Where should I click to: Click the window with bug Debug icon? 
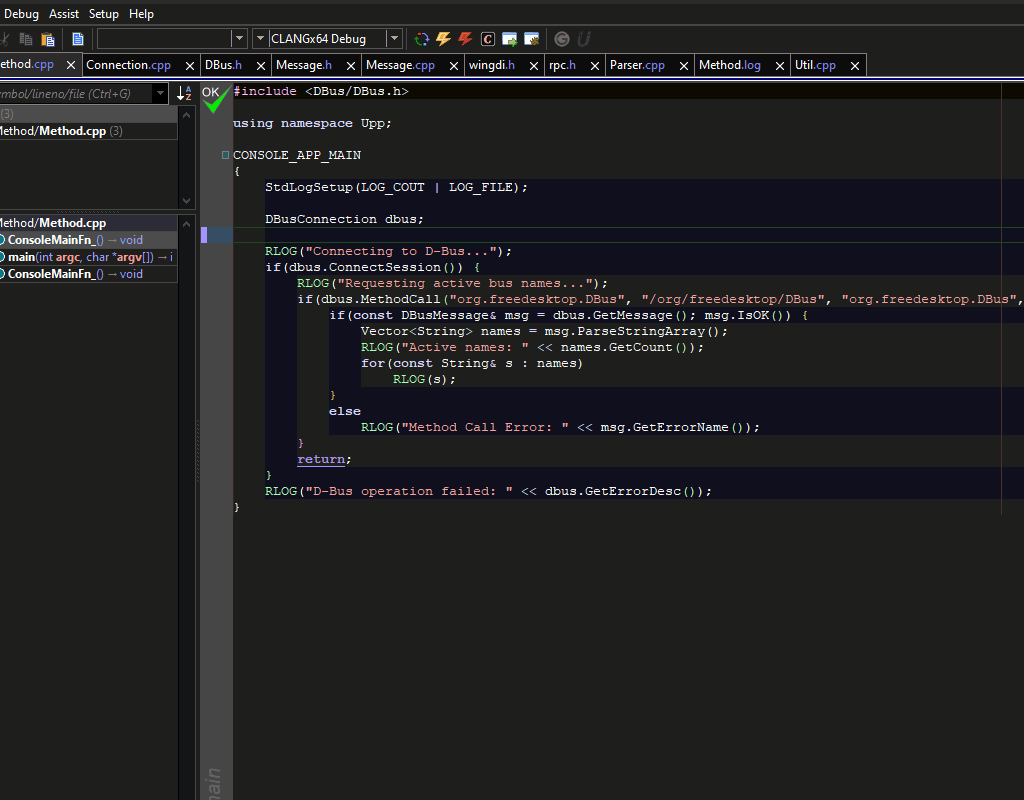(532, 39)
